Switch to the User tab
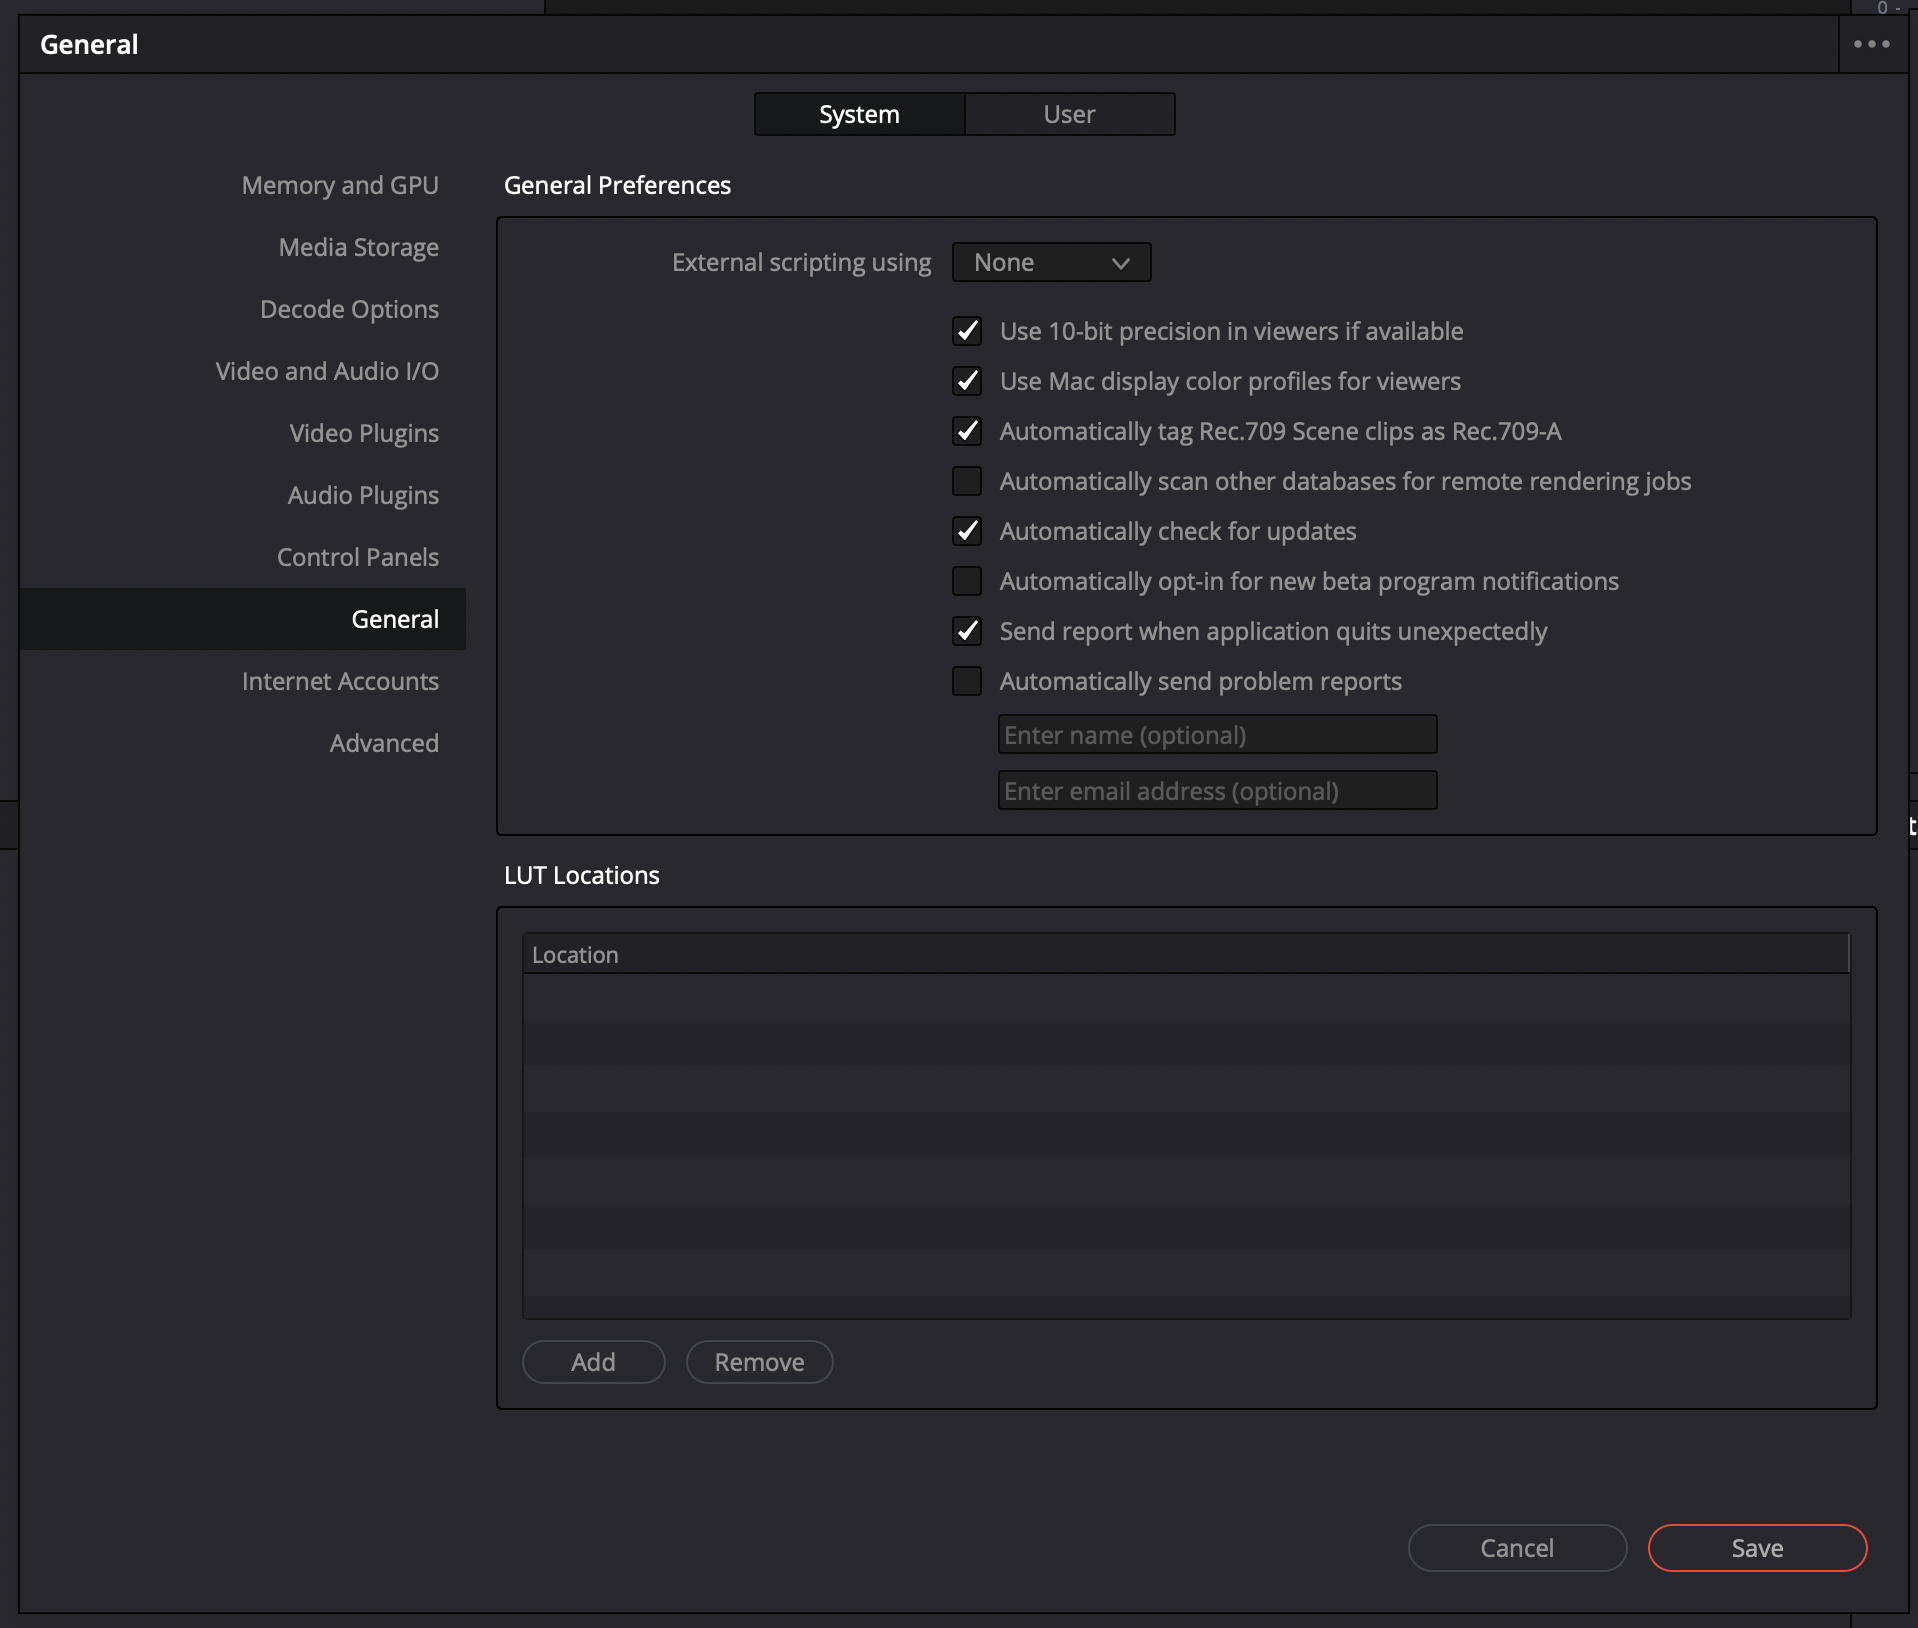Viewport: 1918px width, 1628px height. [1069, 114]
